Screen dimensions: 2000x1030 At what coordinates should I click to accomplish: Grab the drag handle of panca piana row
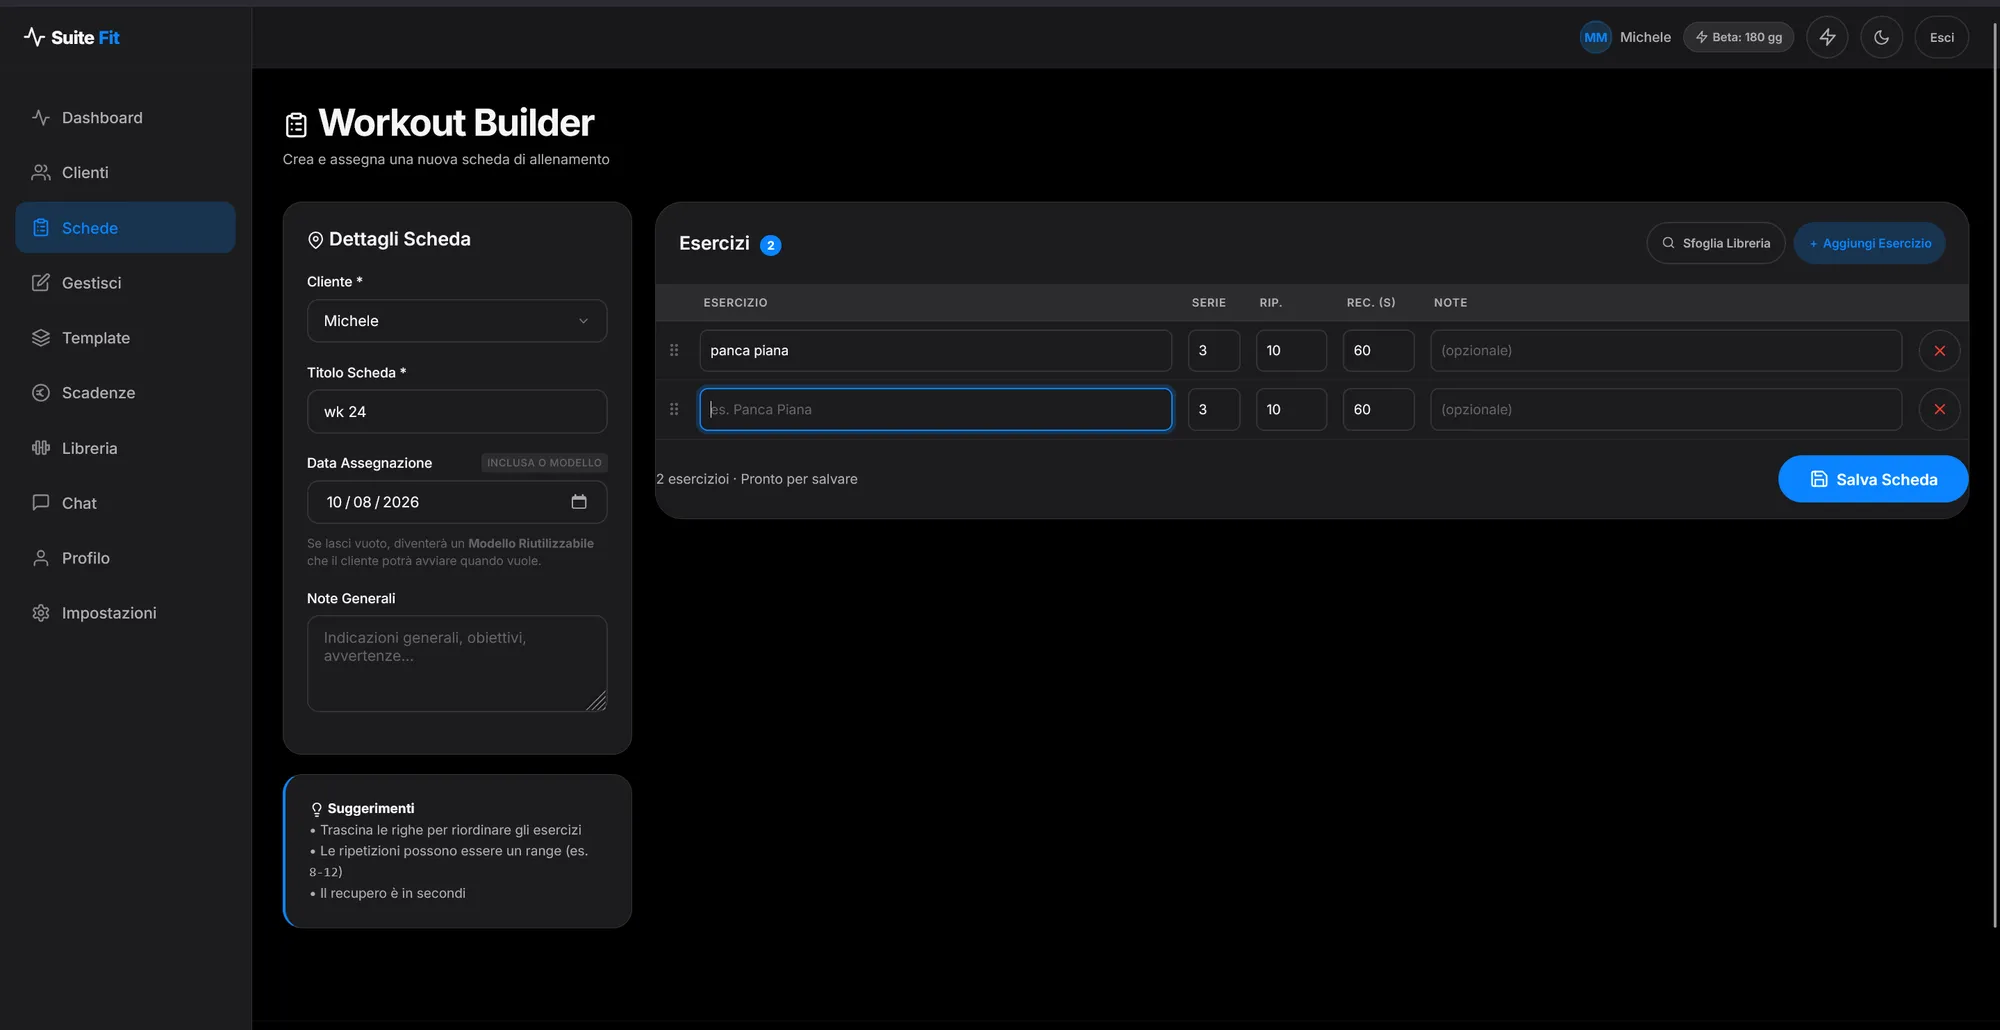click(674, 350)
